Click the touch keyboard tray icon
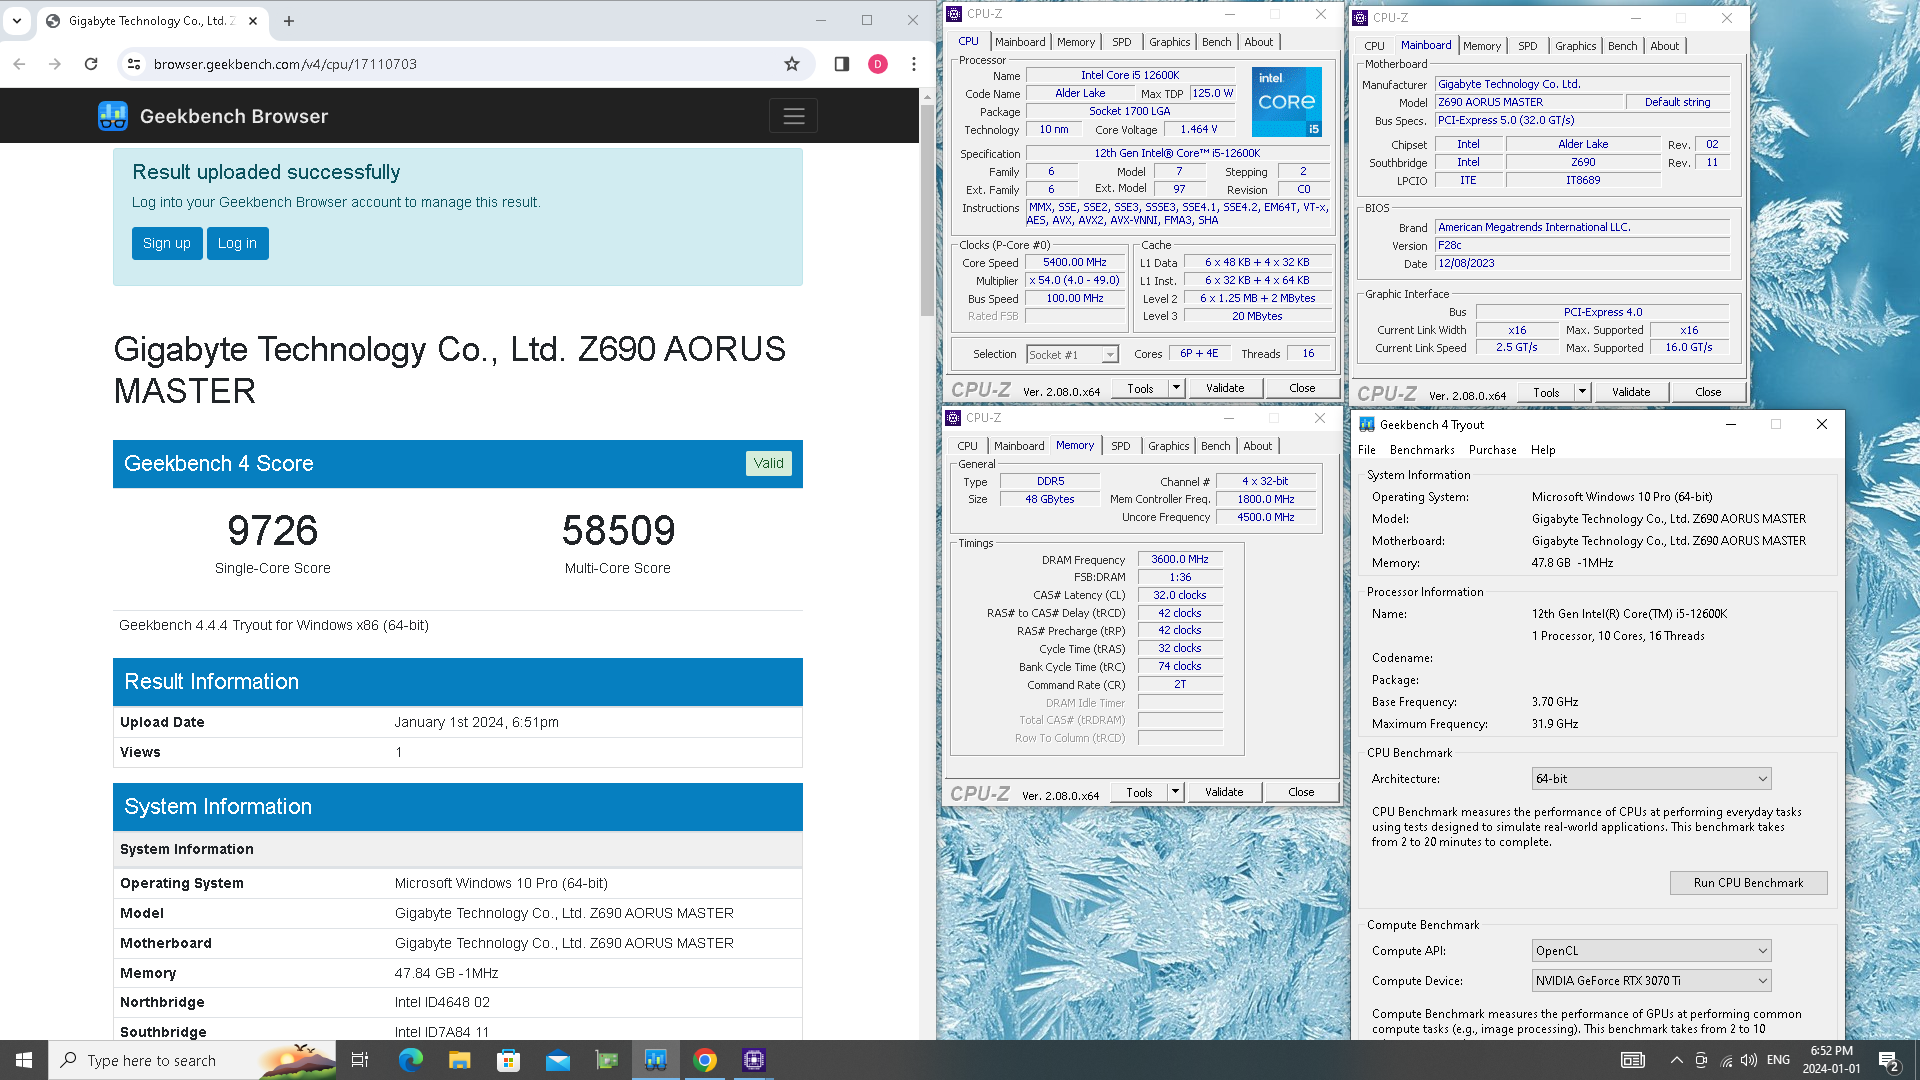The image size is (1920, 1080). tap(1633, 1060)
